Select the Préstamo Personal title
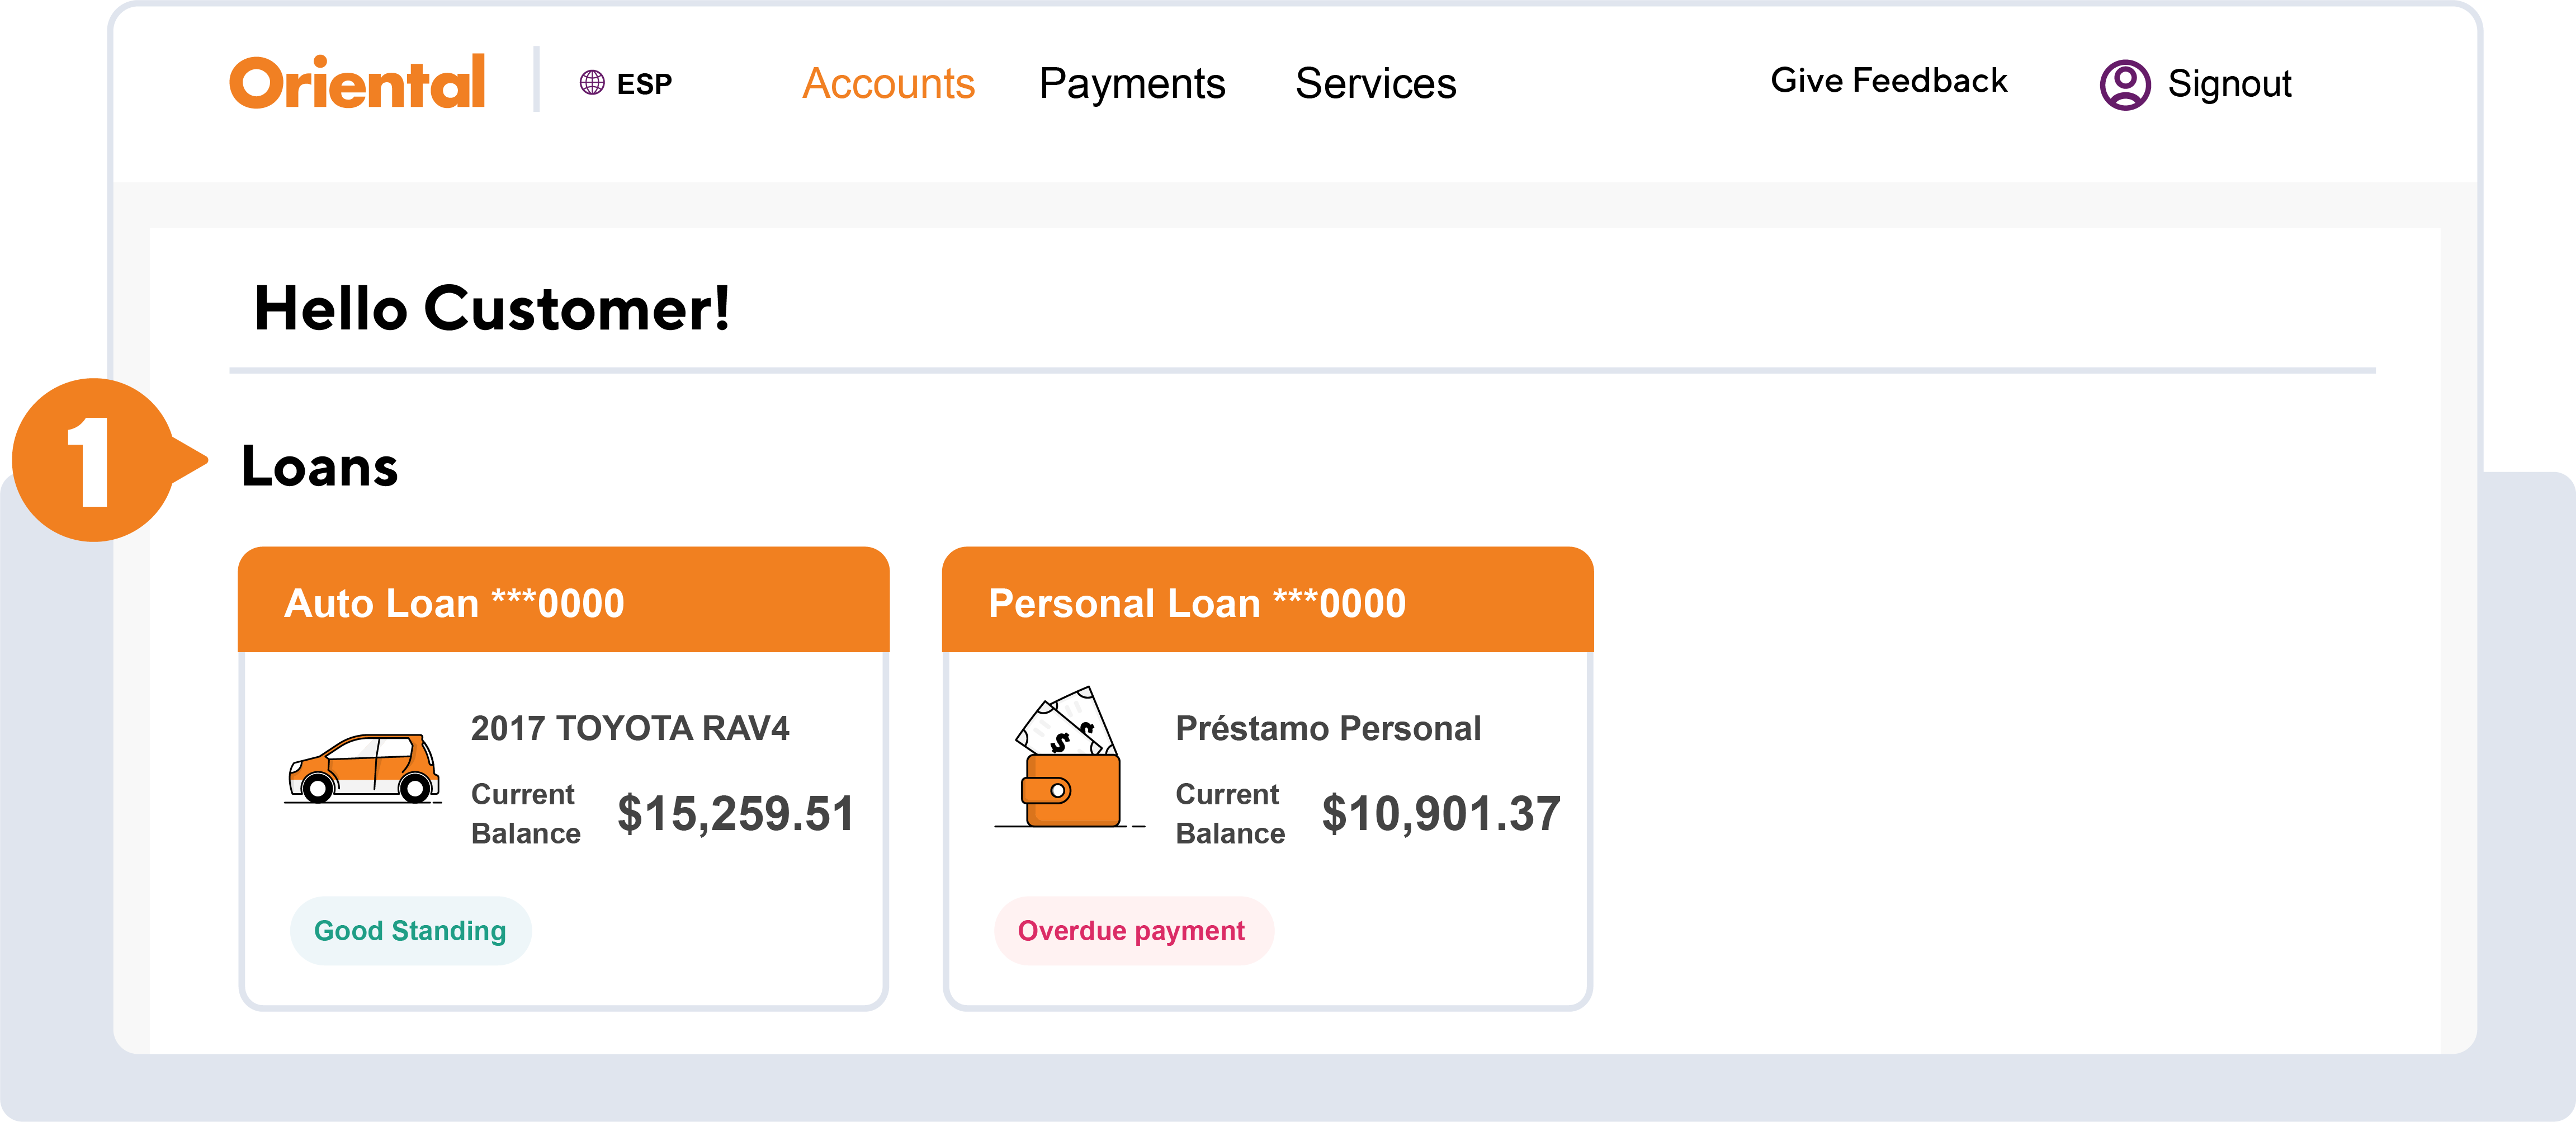Viewport: 2576px width, 1122px height. [x=1328, y=728]
